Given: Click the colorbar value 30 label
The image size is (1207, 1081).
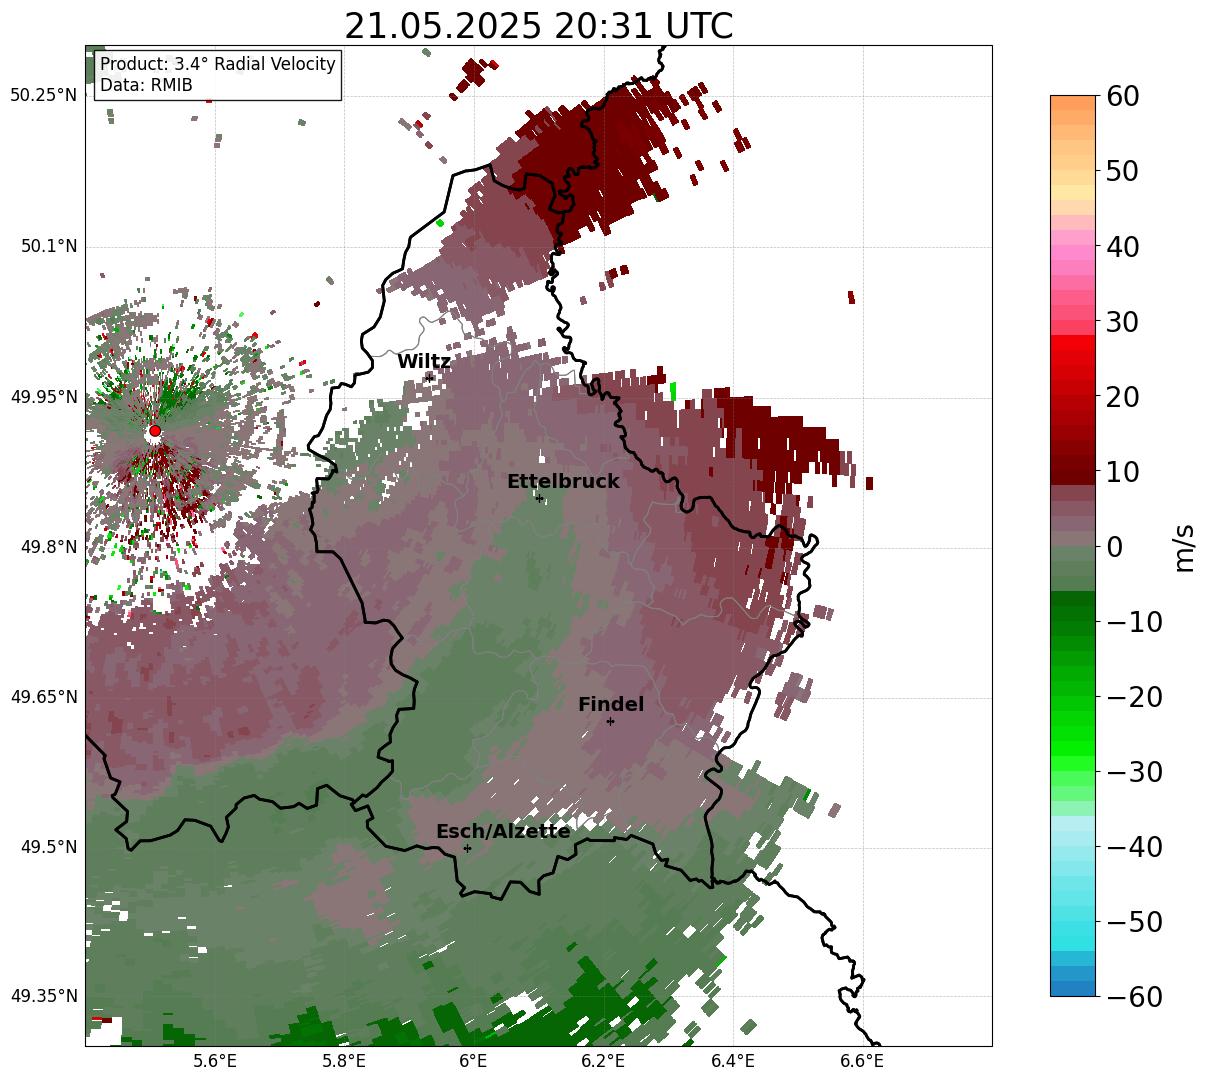Looking at the screenshot, I should coord(1122,322).
